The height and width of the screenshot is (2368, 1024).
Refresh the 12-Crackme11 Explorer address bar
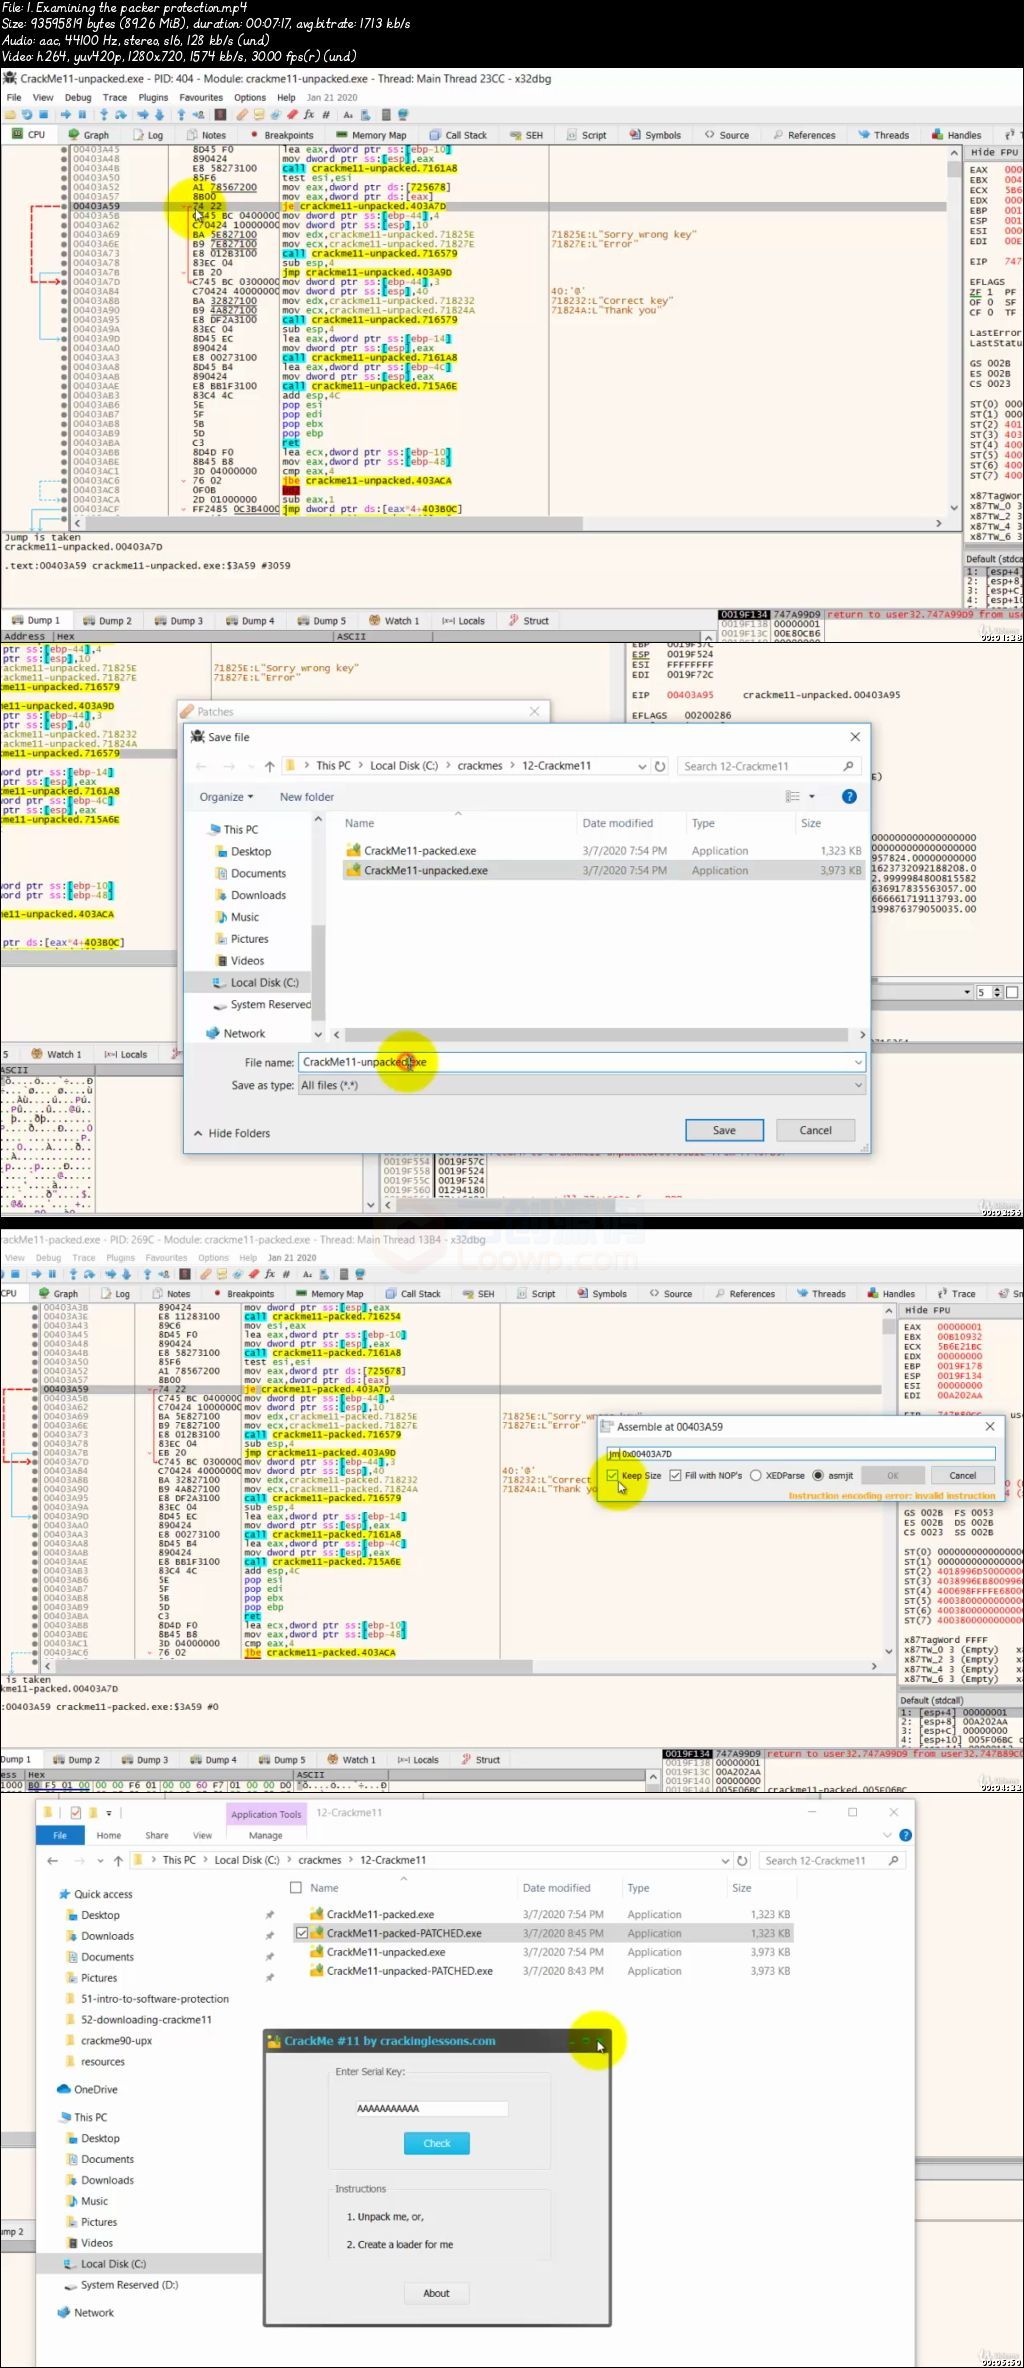pos(742,1860)
